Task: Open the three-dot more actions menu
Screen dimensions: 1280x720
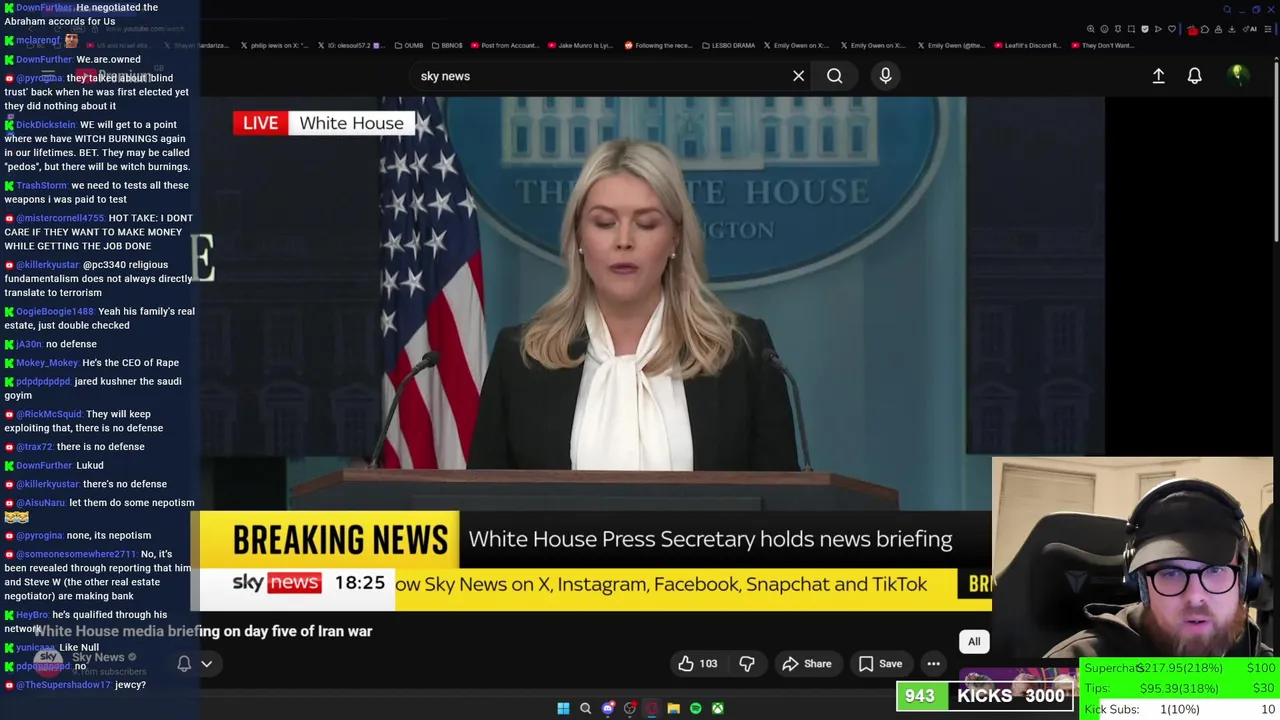Action: click(x=933, y=664)
